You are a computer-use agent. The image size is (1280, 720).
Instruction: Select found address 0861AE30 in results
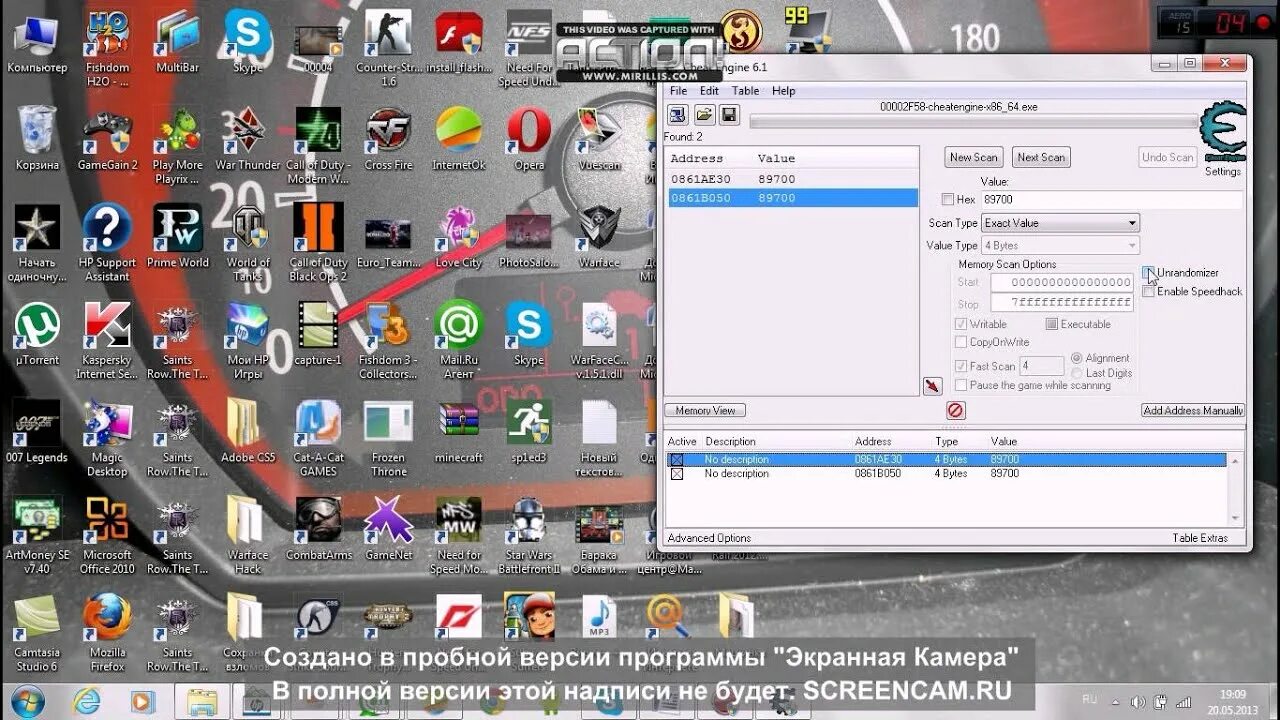(x=791, y=179)
